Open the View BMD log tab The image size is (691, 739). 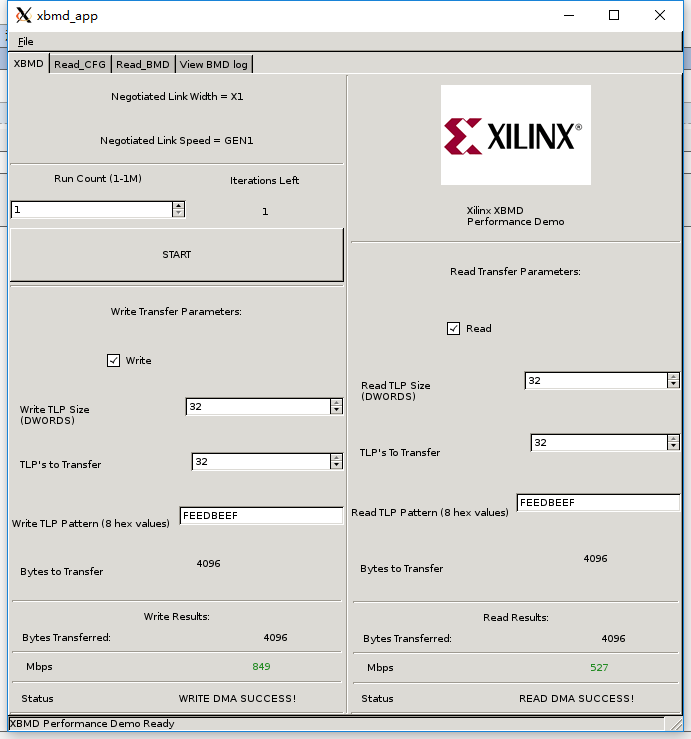(x=214, y=65)
